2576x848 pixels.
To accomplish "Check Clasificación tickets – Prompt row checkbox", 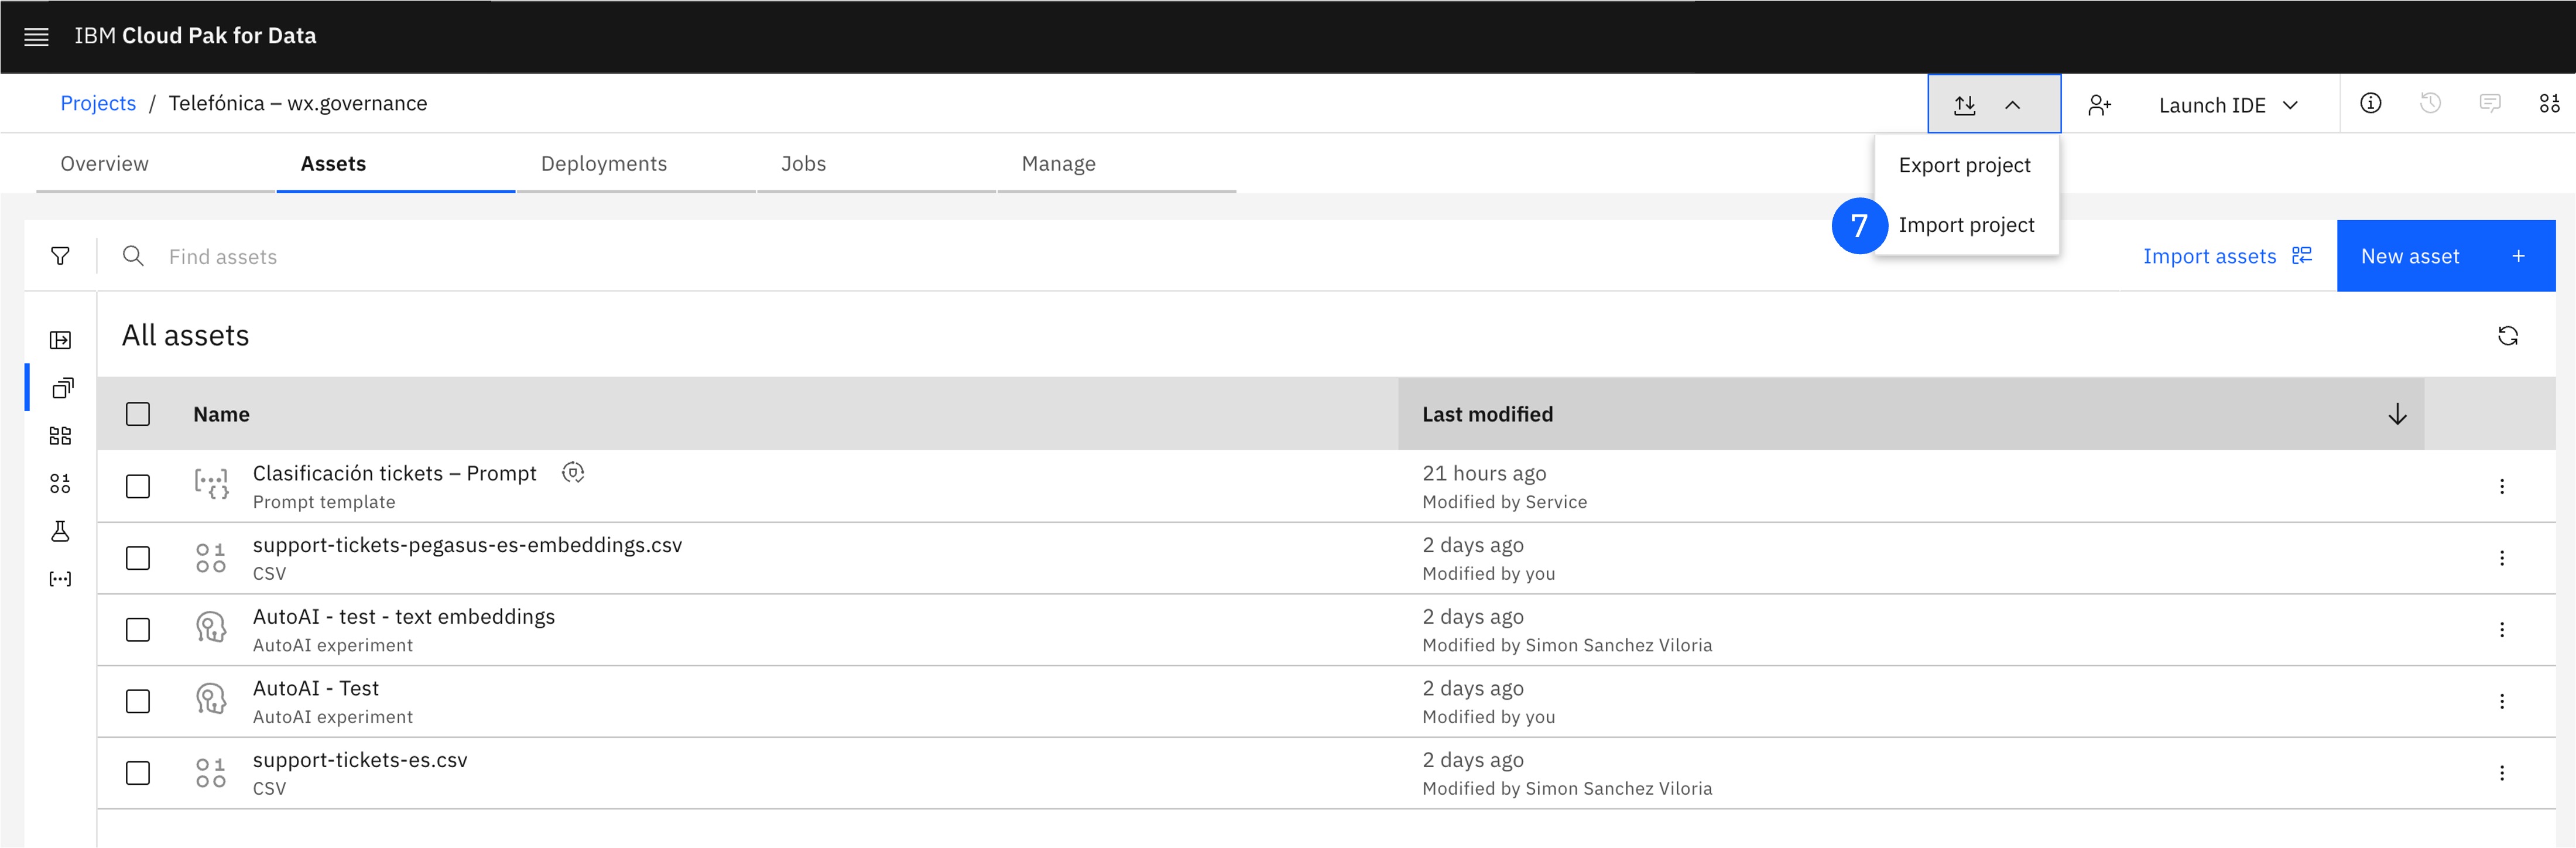I will [138, 486].
